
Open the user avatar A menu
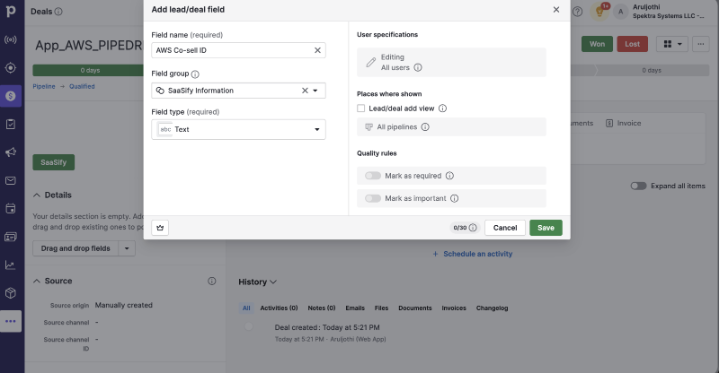coord(621,11)
